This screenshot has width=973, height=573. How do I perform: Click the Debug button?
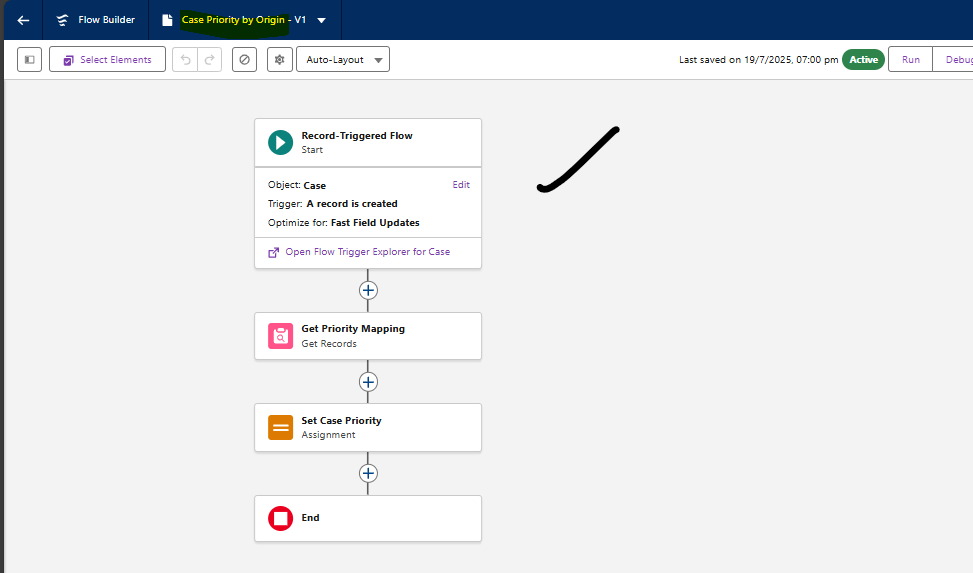click(x=955, y=60)
